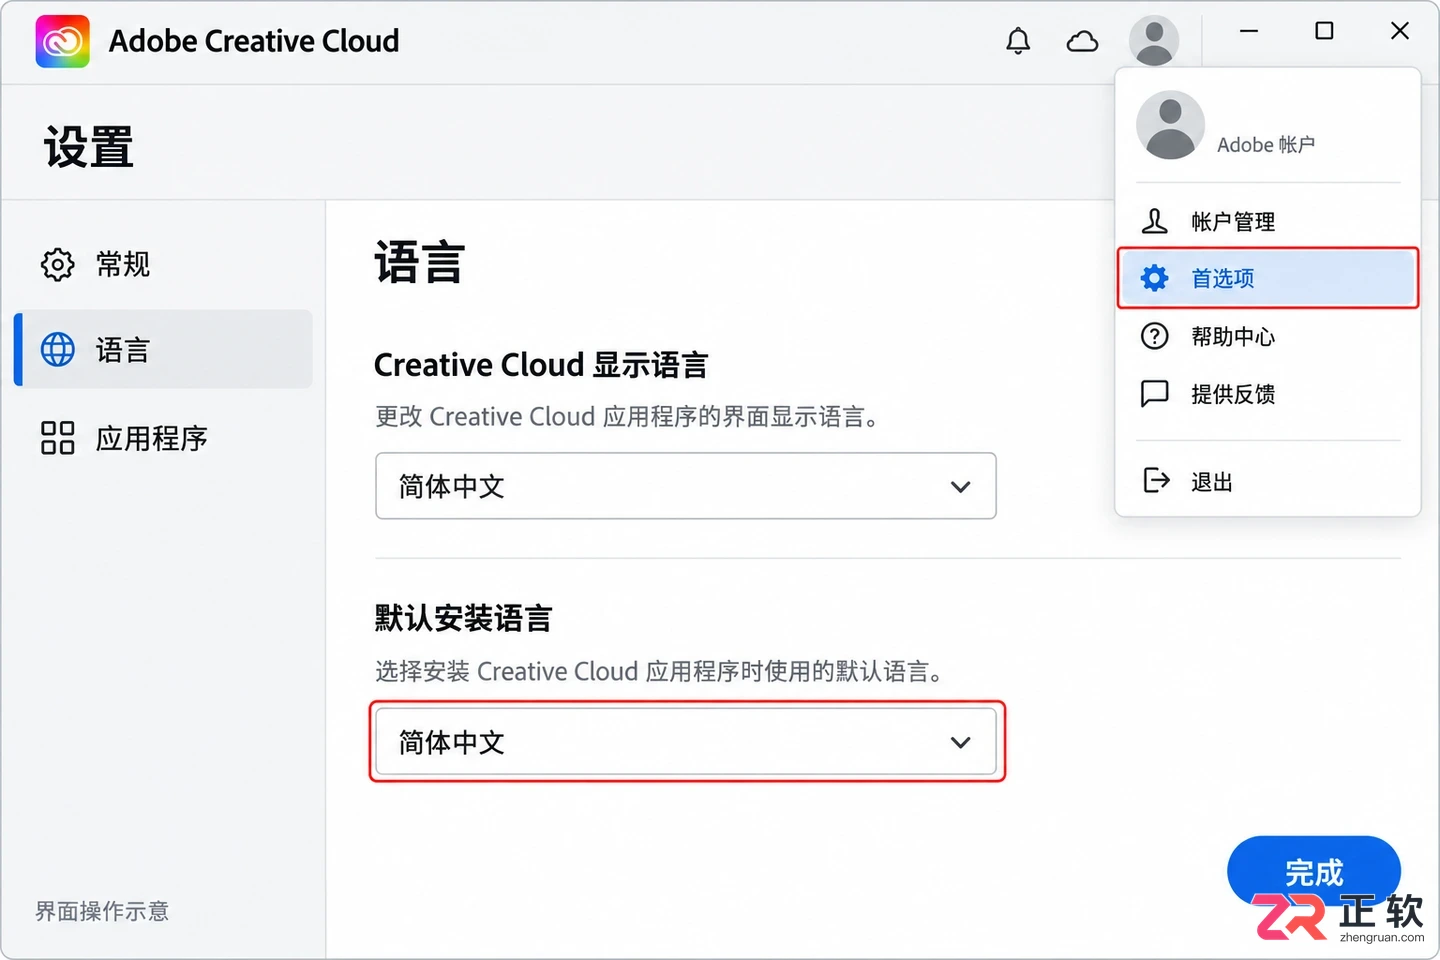Choose 帐户管理 from the account menu
Image resolution: width=1440 pixels, height=960 pixels.
pos(1268,221)
